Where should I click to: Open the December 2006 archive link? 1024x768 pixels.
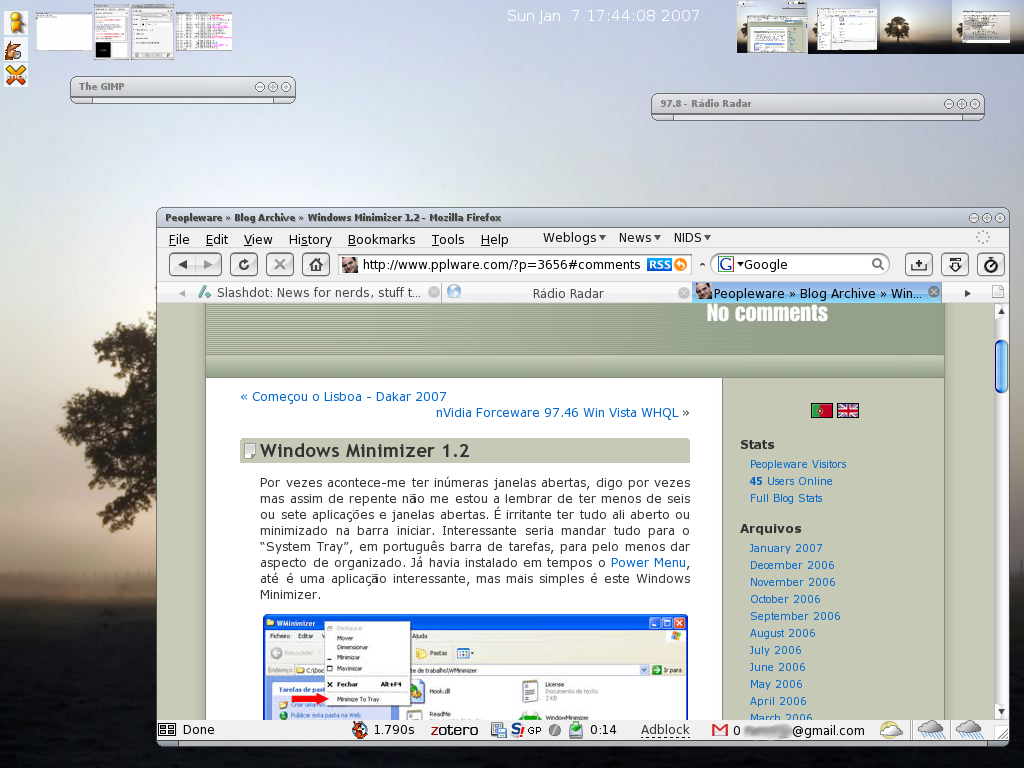tap(792, 565)
